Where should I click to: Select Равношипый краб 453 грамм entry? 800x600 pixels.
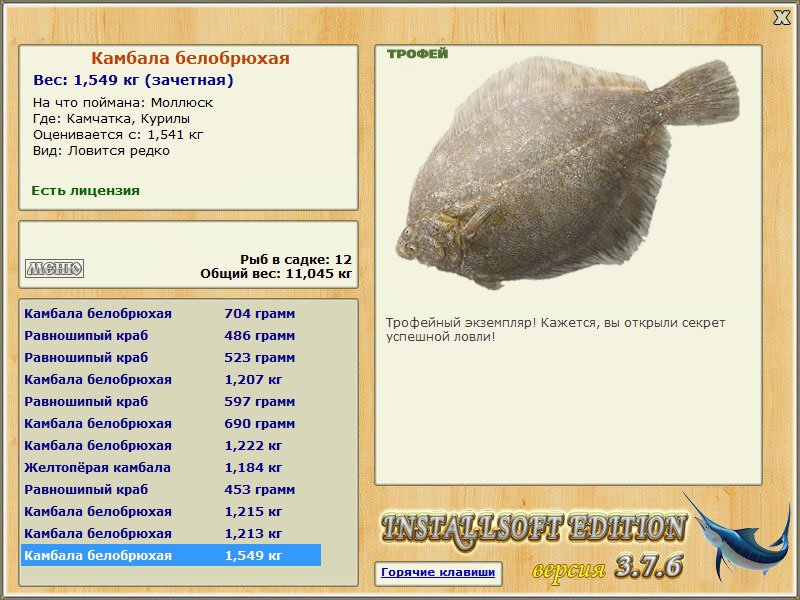[x=171, y=489]
